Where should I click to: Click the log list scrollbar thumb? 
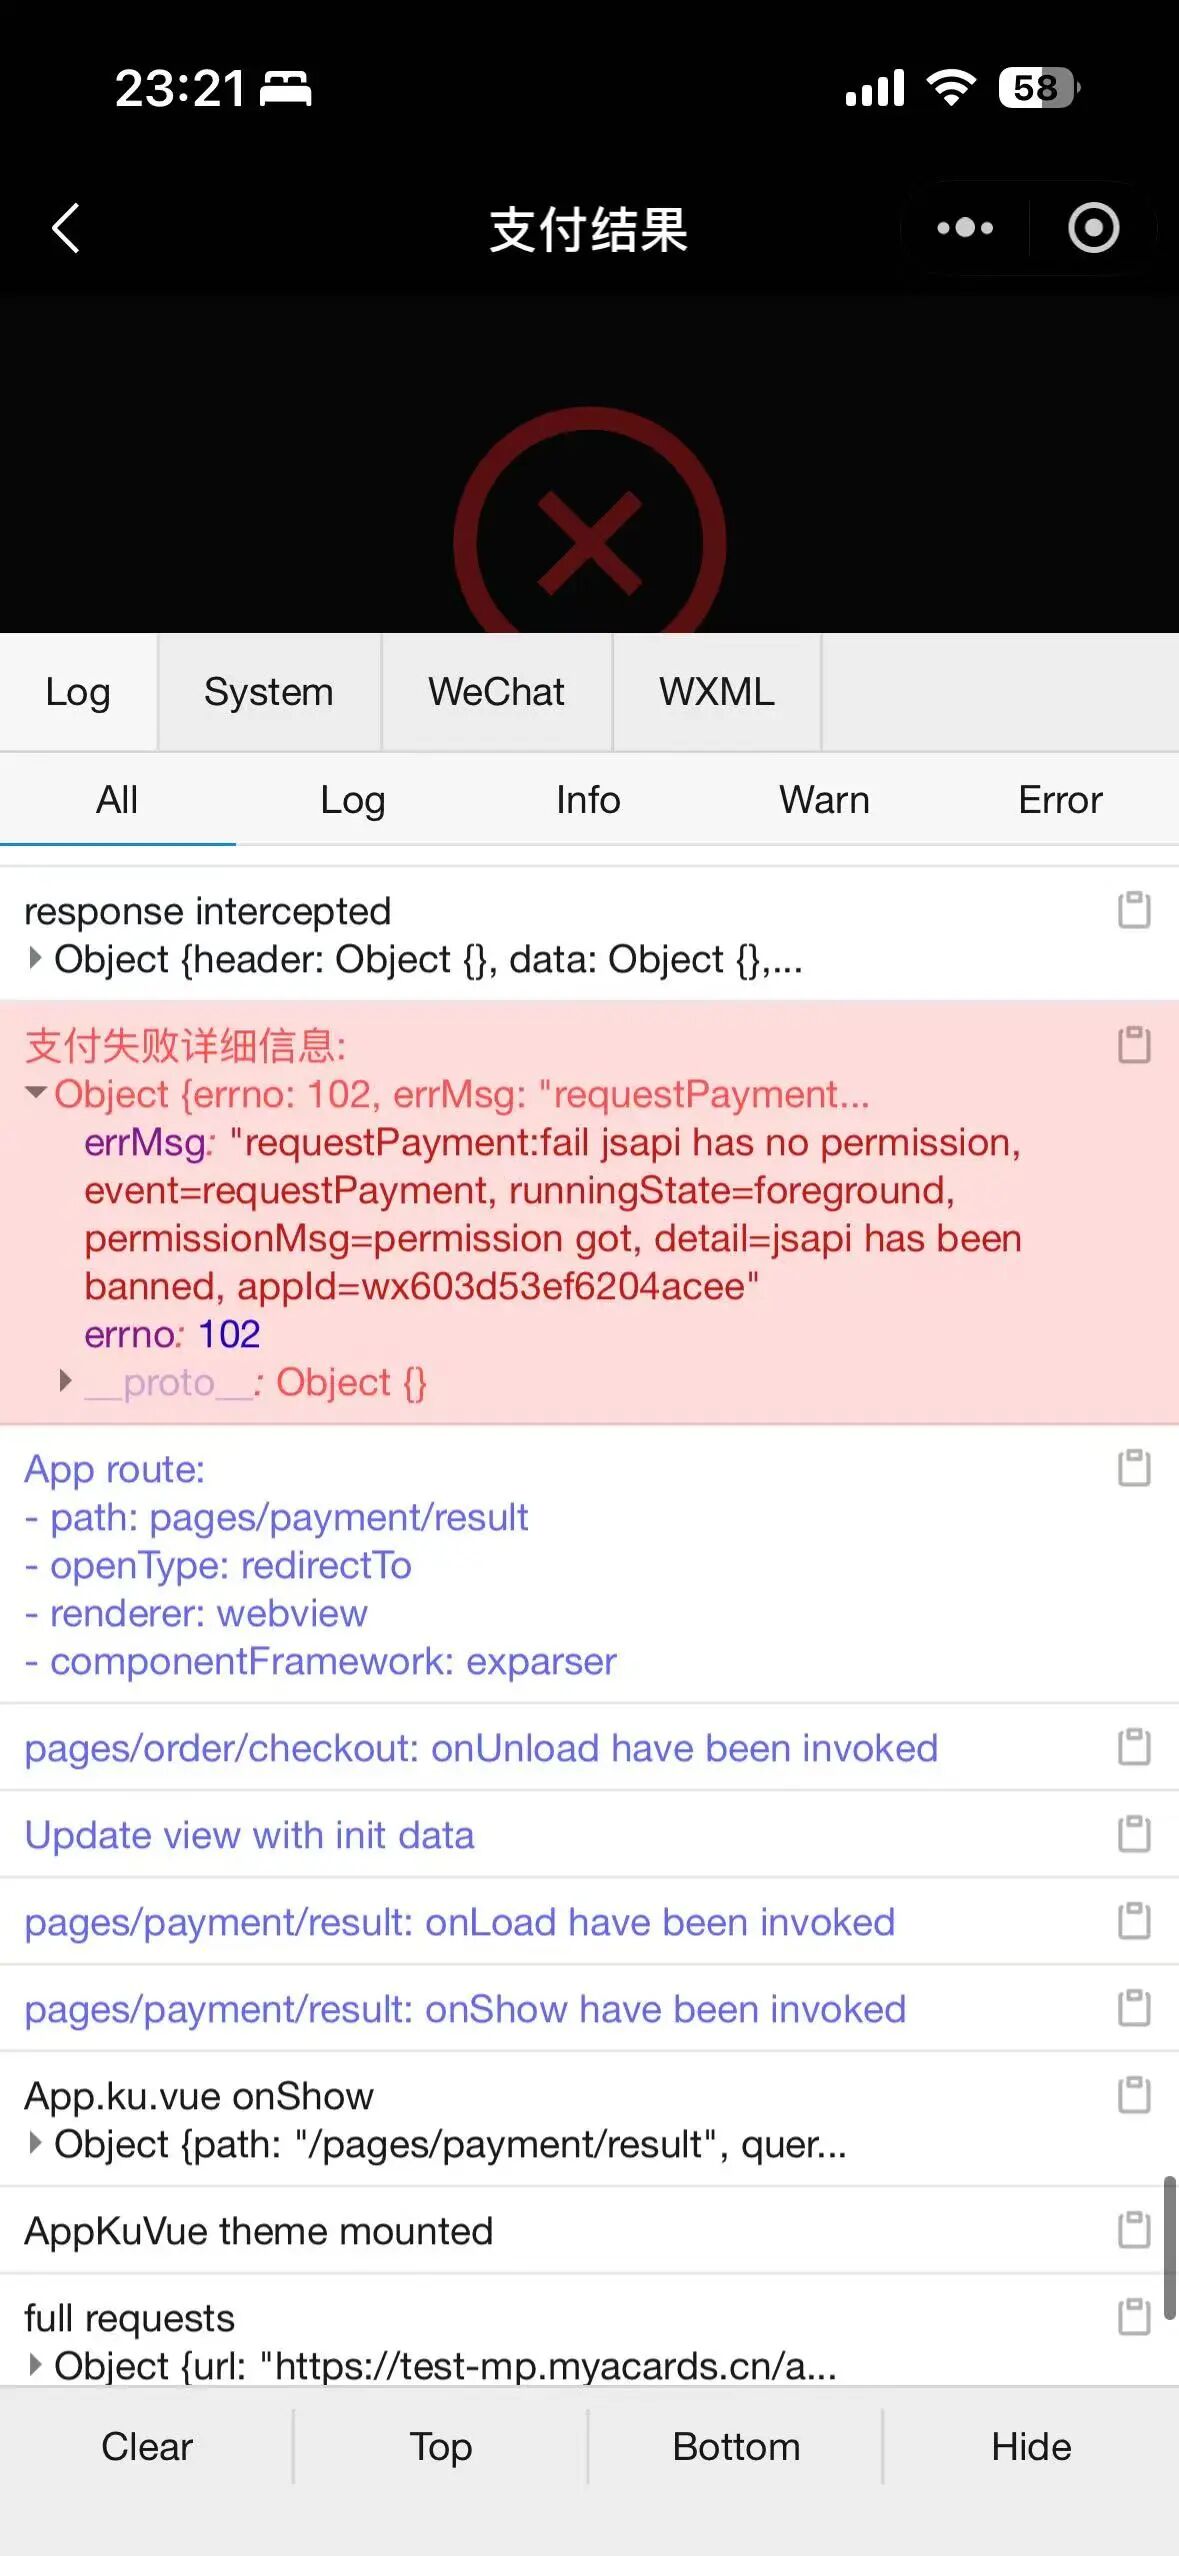(1169, 2247)
